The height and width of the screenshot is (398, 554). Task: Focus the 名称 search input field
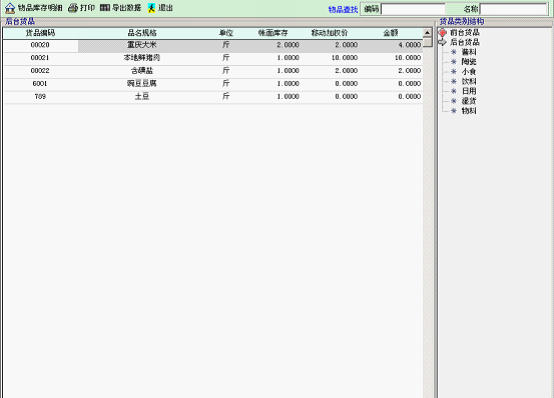(x=513, y=9)
